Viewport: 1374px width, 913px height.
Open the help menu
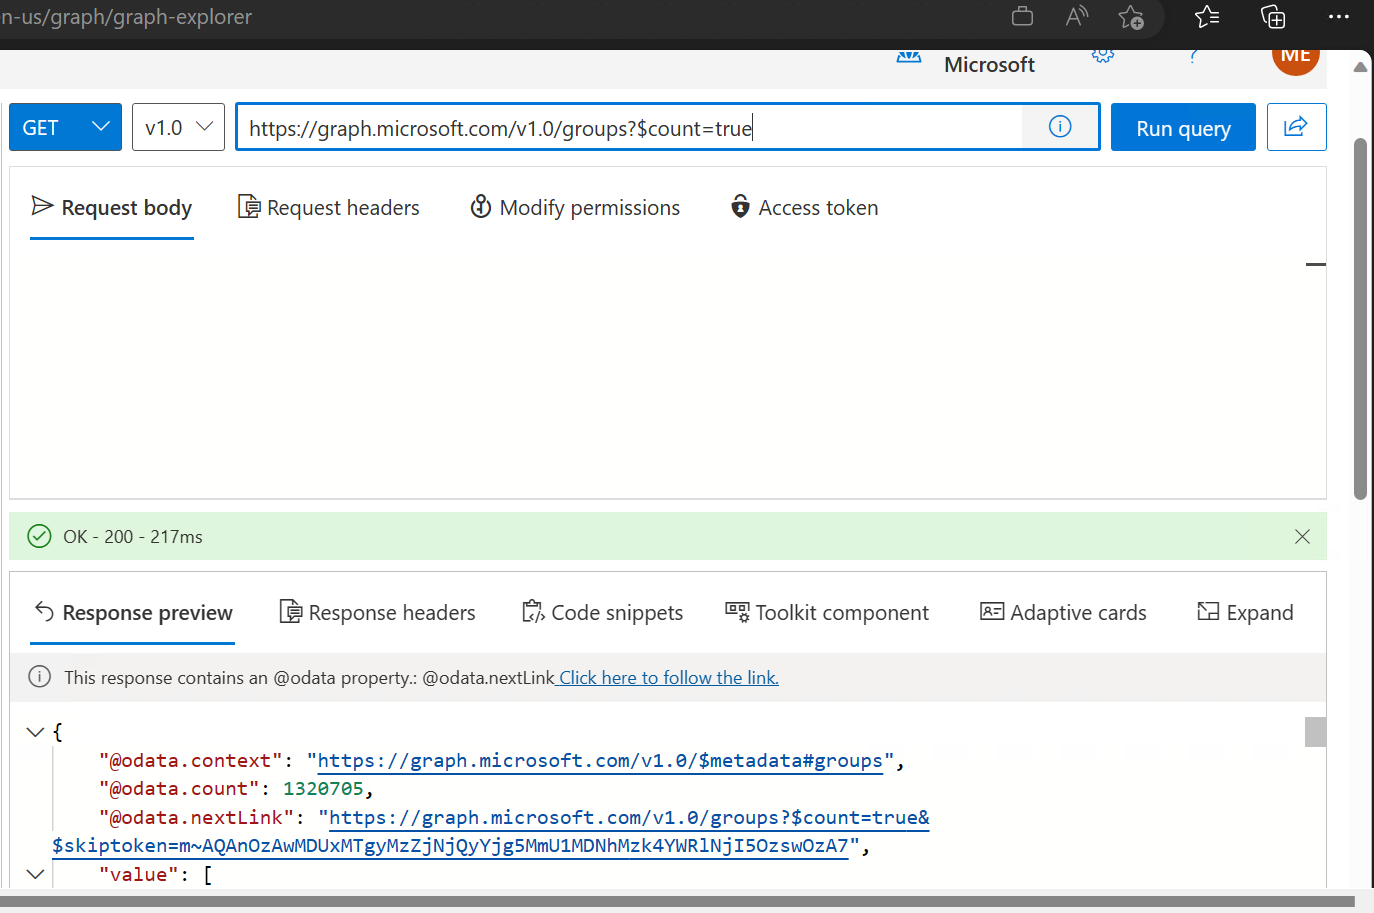pos(1194,56)
